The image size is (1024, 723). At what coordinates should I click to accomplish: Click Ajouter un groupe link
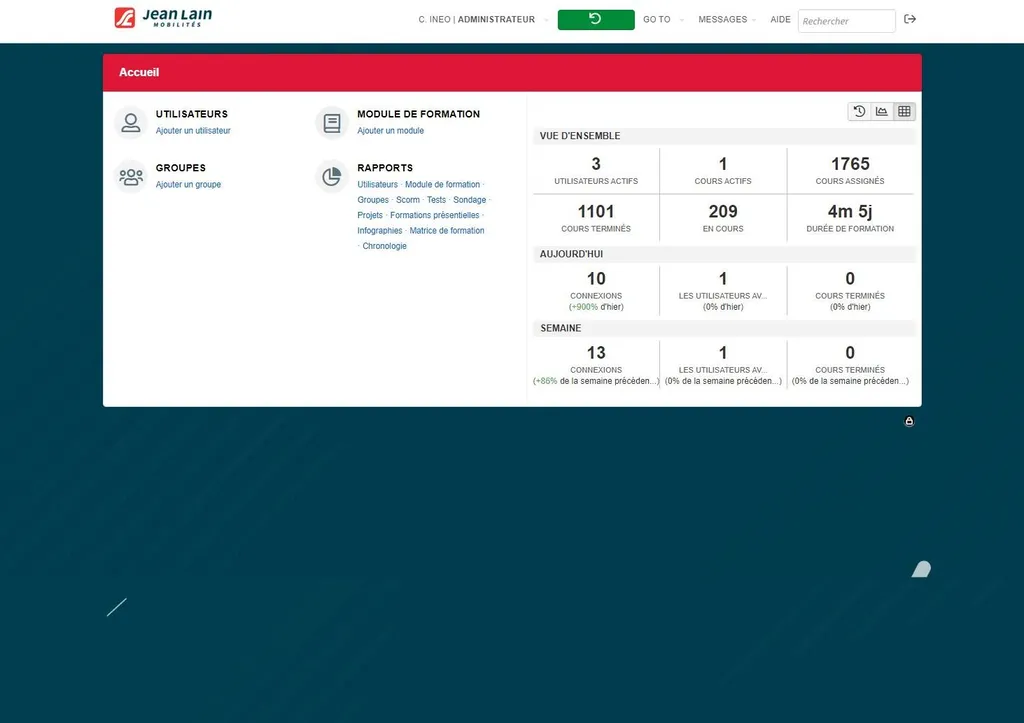188,184
